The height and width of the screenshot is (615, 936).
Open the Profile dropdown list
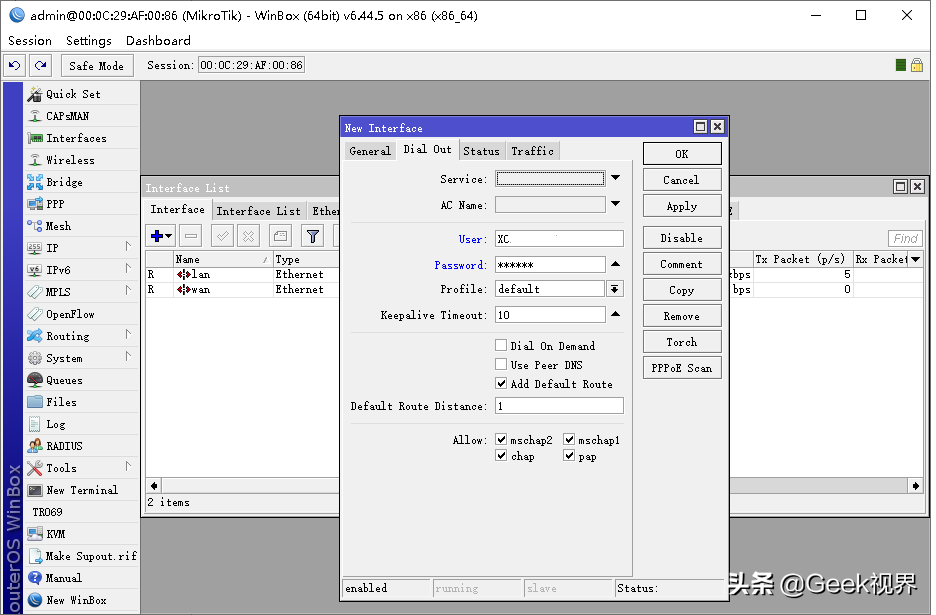coord(614,289)
